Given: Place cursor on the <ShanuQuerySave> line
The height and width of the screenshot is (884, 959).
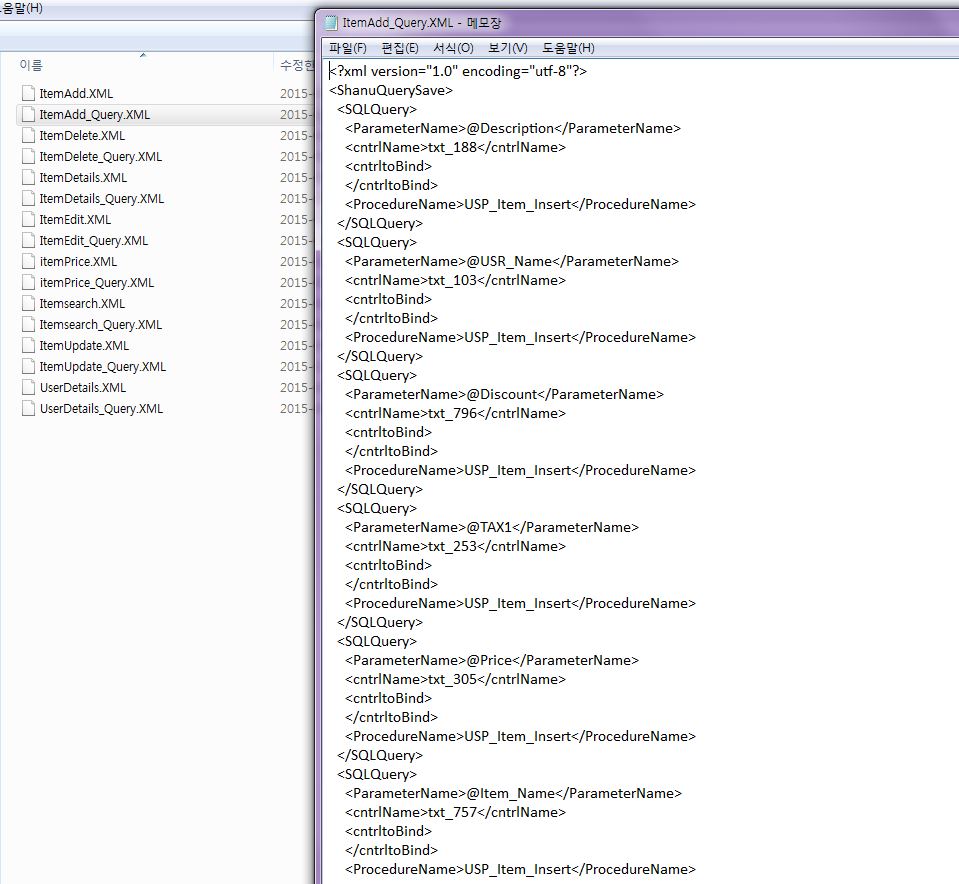Looking at the screenshot, I should click(x=391, y=90).
